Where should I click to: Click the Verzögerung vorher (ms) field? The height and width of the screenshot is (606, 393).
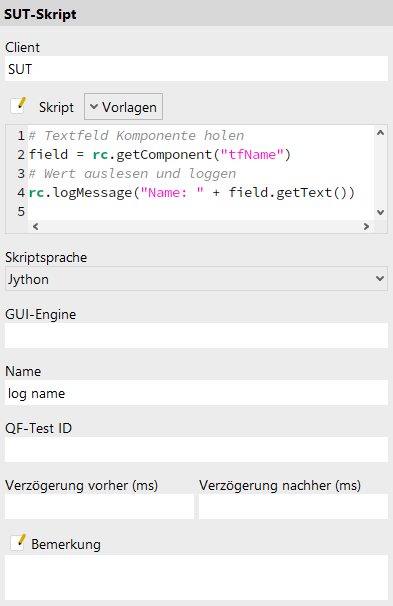[99, 506]
